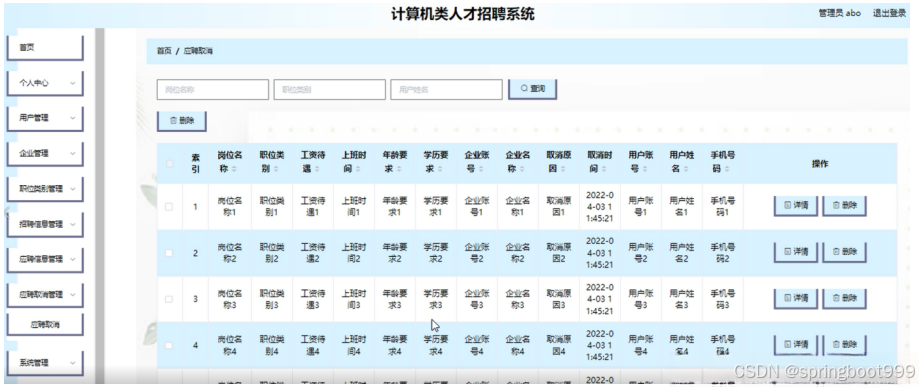Open the 管理员 abo account label

[x=839, y=13]
